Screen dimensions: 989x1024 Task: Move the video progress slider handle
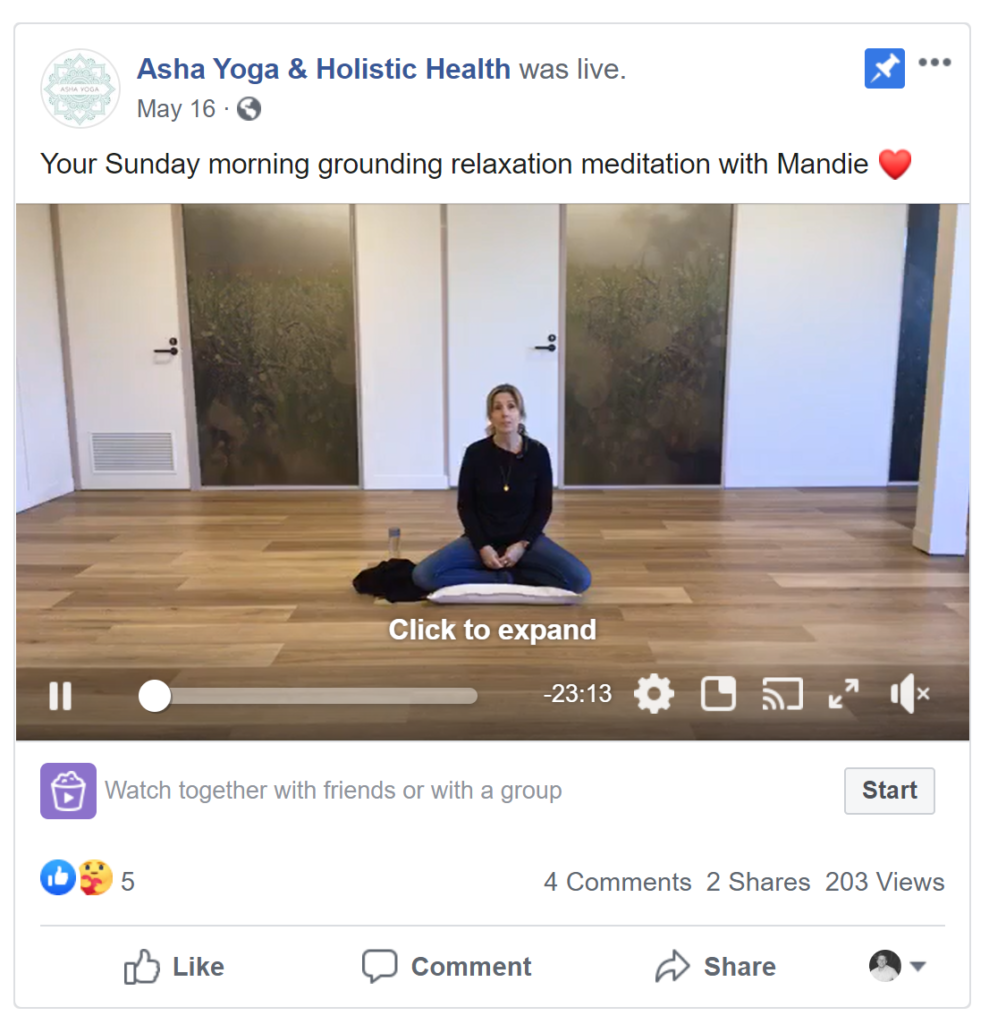tap(154, 696)
